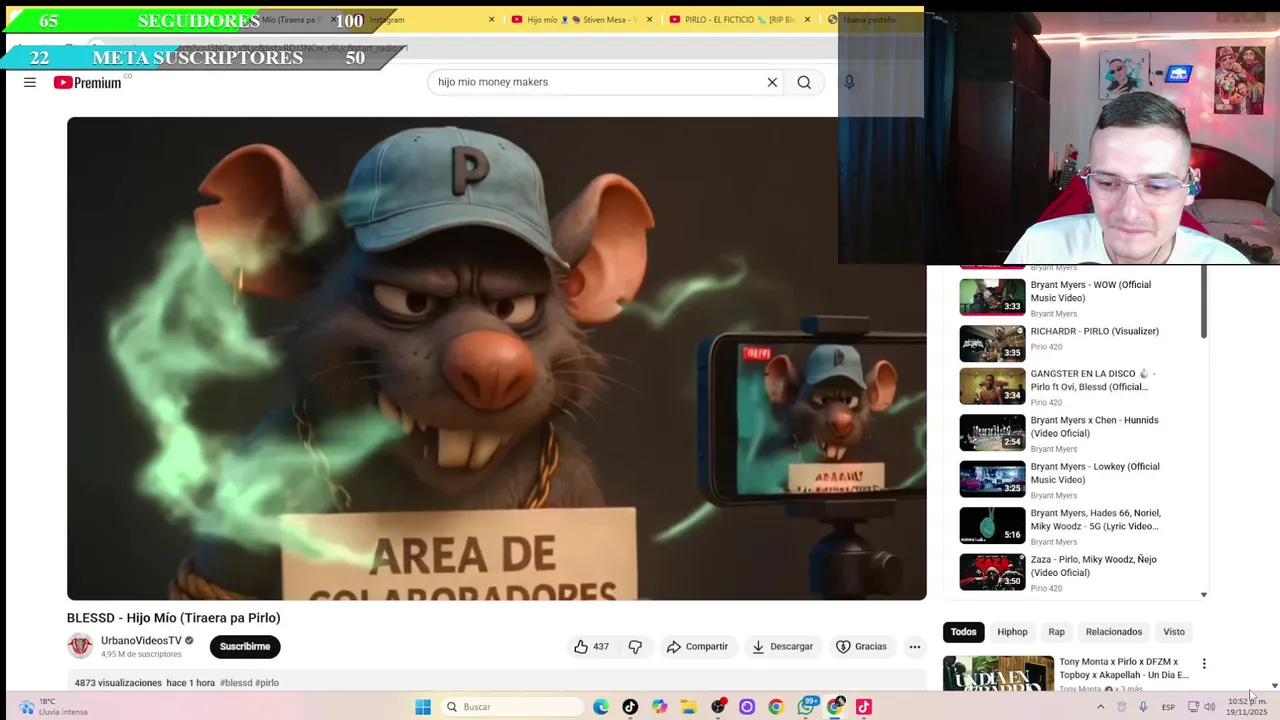Select the Visto filter chip

(1174, 632)
